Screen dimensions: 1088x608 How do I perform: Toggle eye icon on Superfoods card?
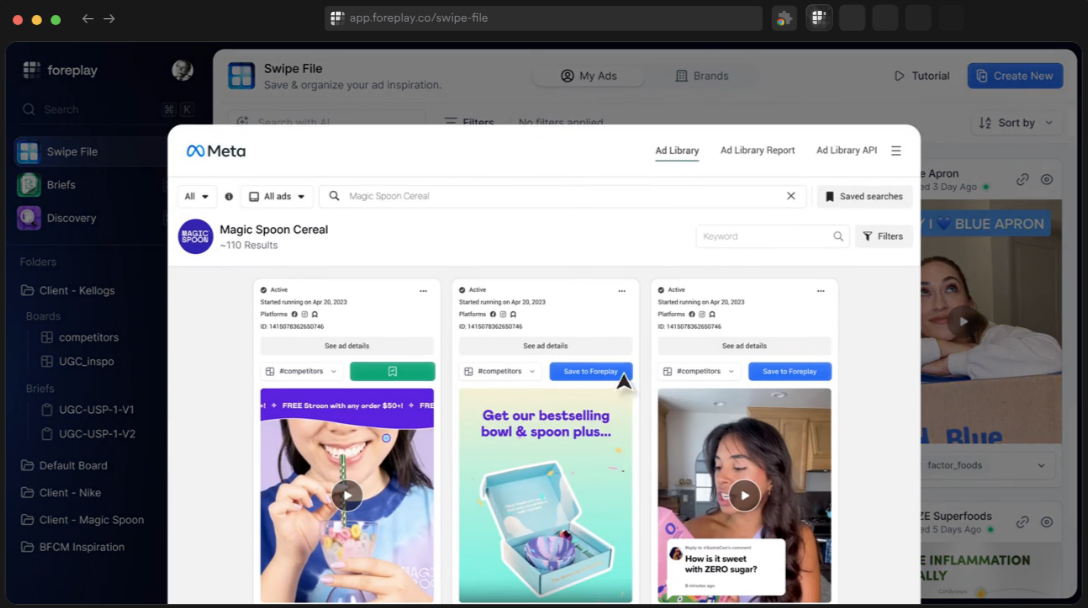pos(1046,522)
